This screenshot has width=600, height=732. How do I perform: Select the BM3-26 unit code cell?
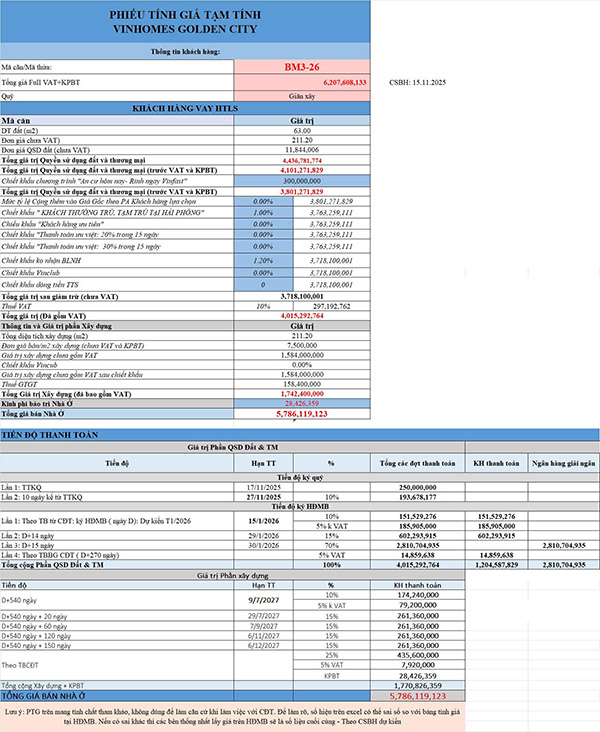[x=301, y=66]
